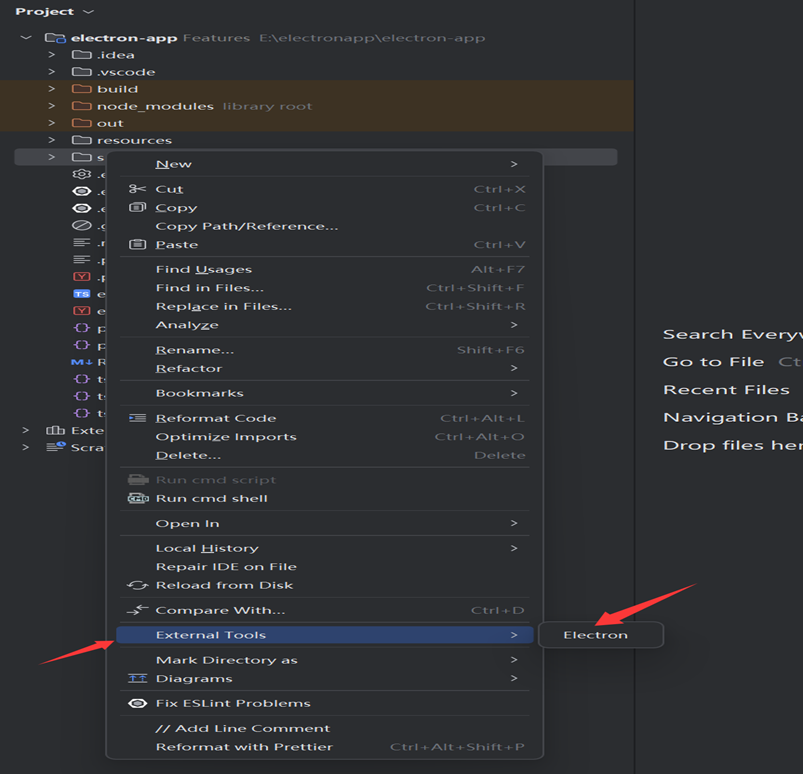This screenshot has height=774, width=803.
Task: Select the build folder
Action: pos(117,89)
